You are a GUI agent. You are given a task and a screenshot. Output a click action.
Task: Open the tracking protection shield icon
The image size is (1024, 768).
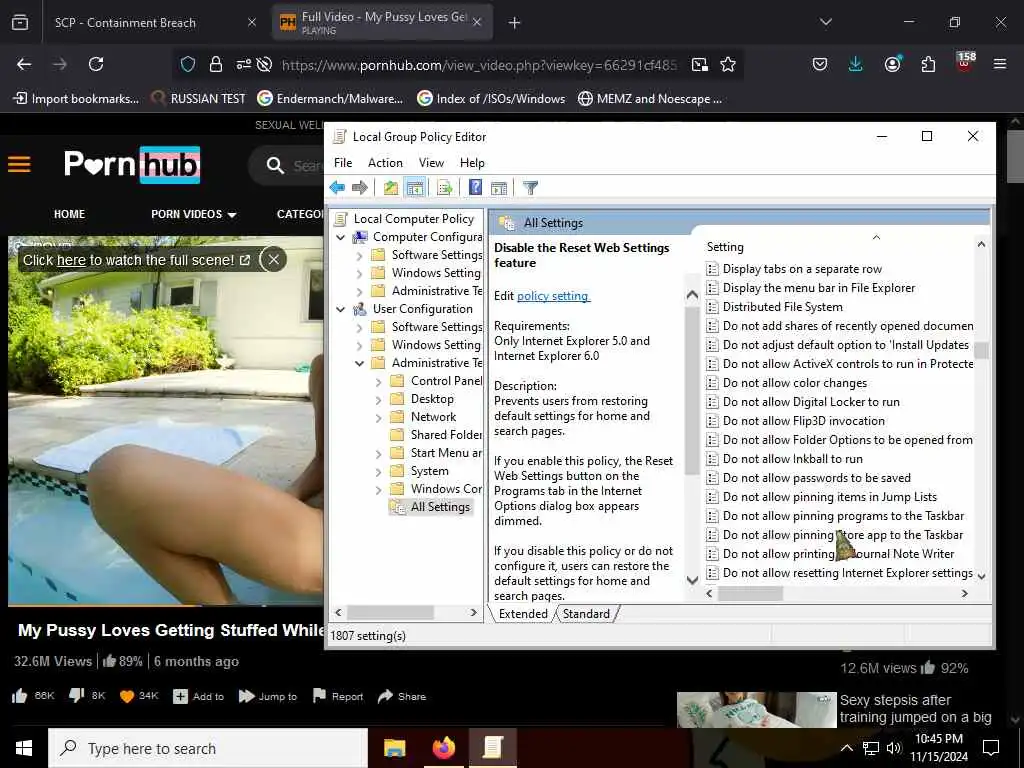point(188,64)
